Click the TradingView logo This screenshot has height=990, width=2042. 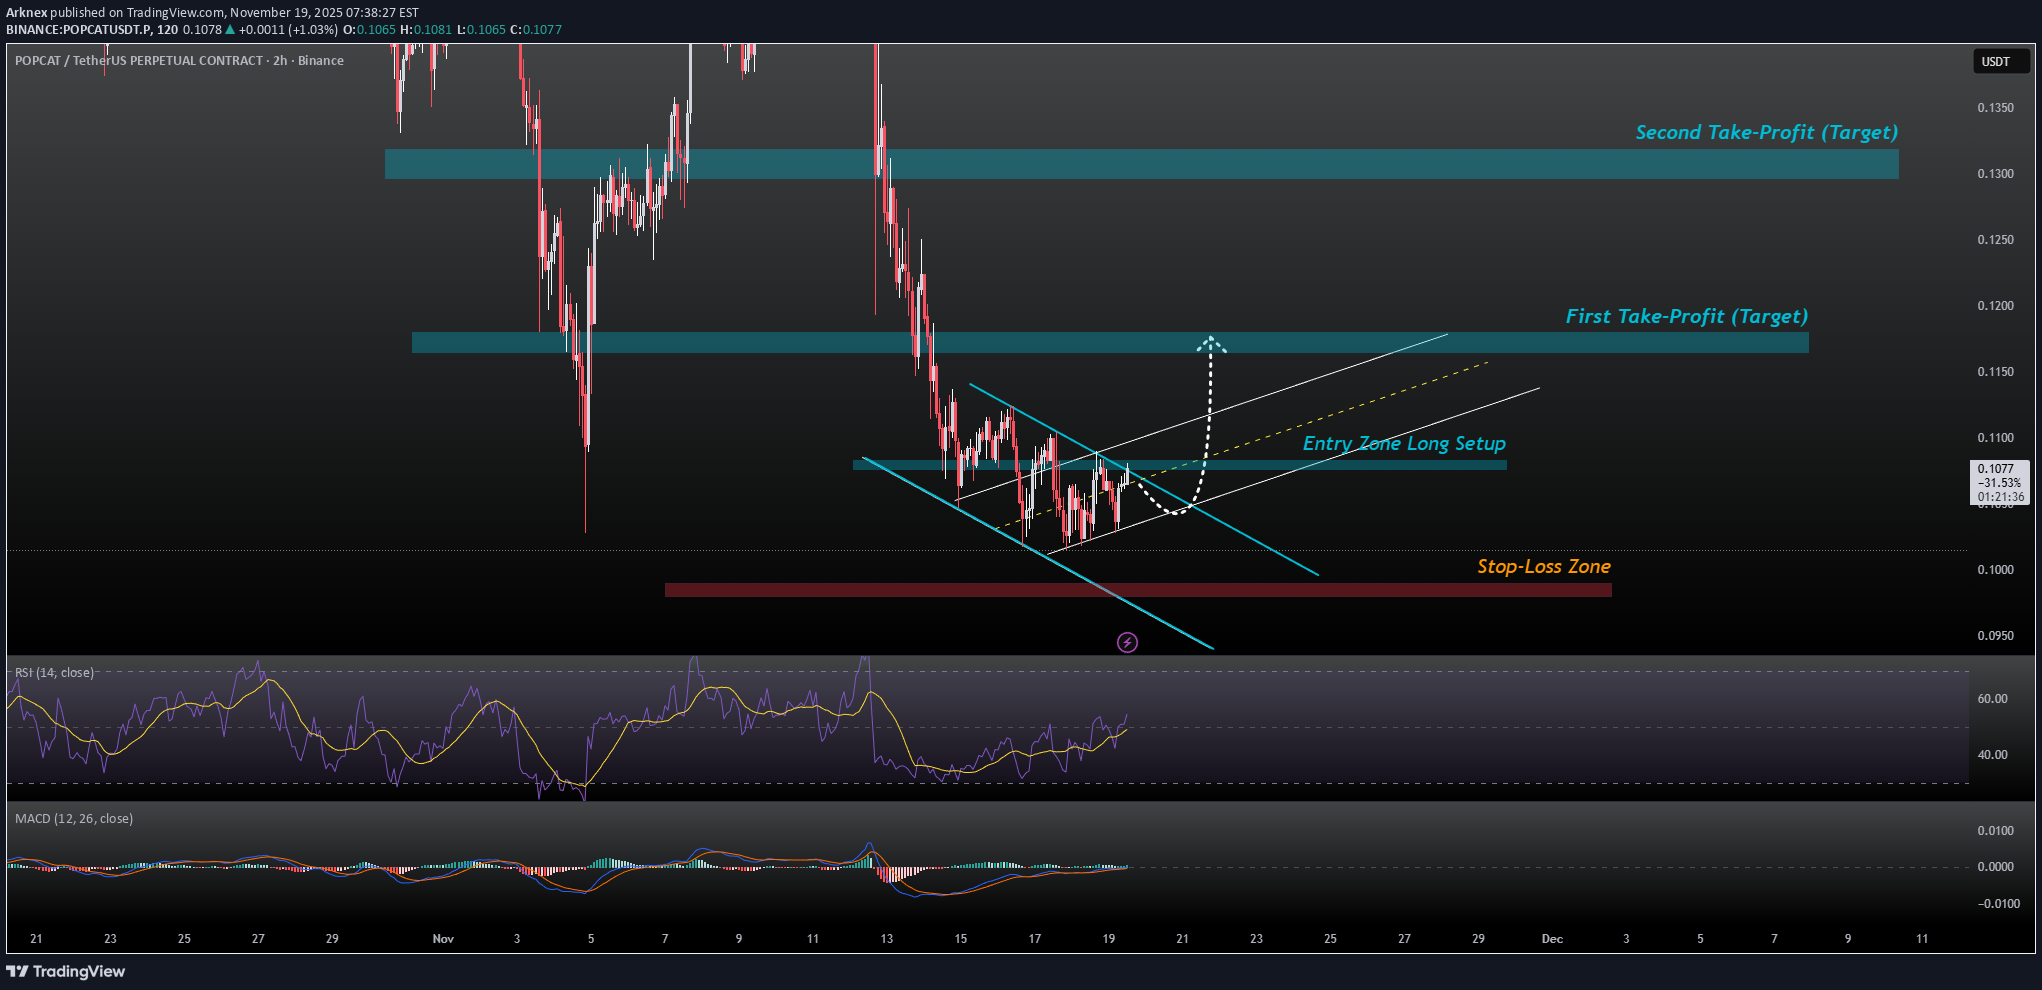coord(66,971)
